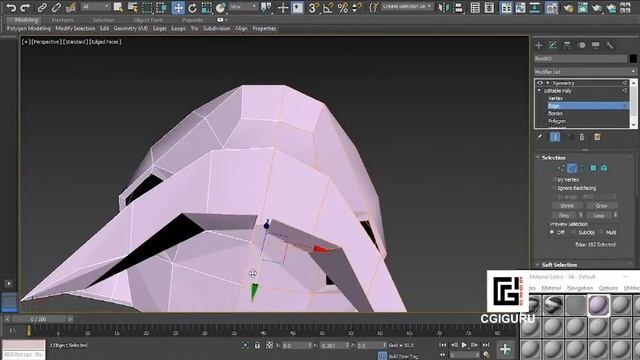
Task: Activate the Select and Scale tool
Action: 207,7
